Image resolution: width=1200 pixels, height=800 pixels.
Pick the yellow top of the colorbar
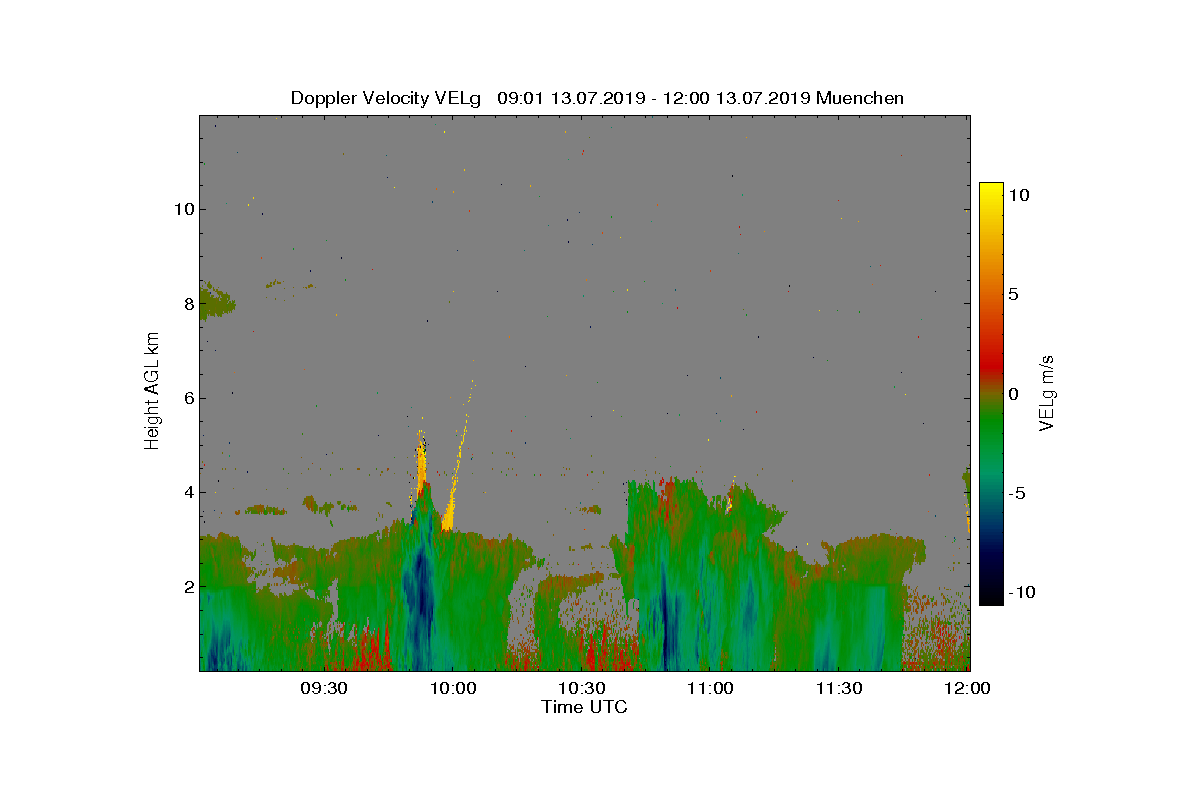991,190
